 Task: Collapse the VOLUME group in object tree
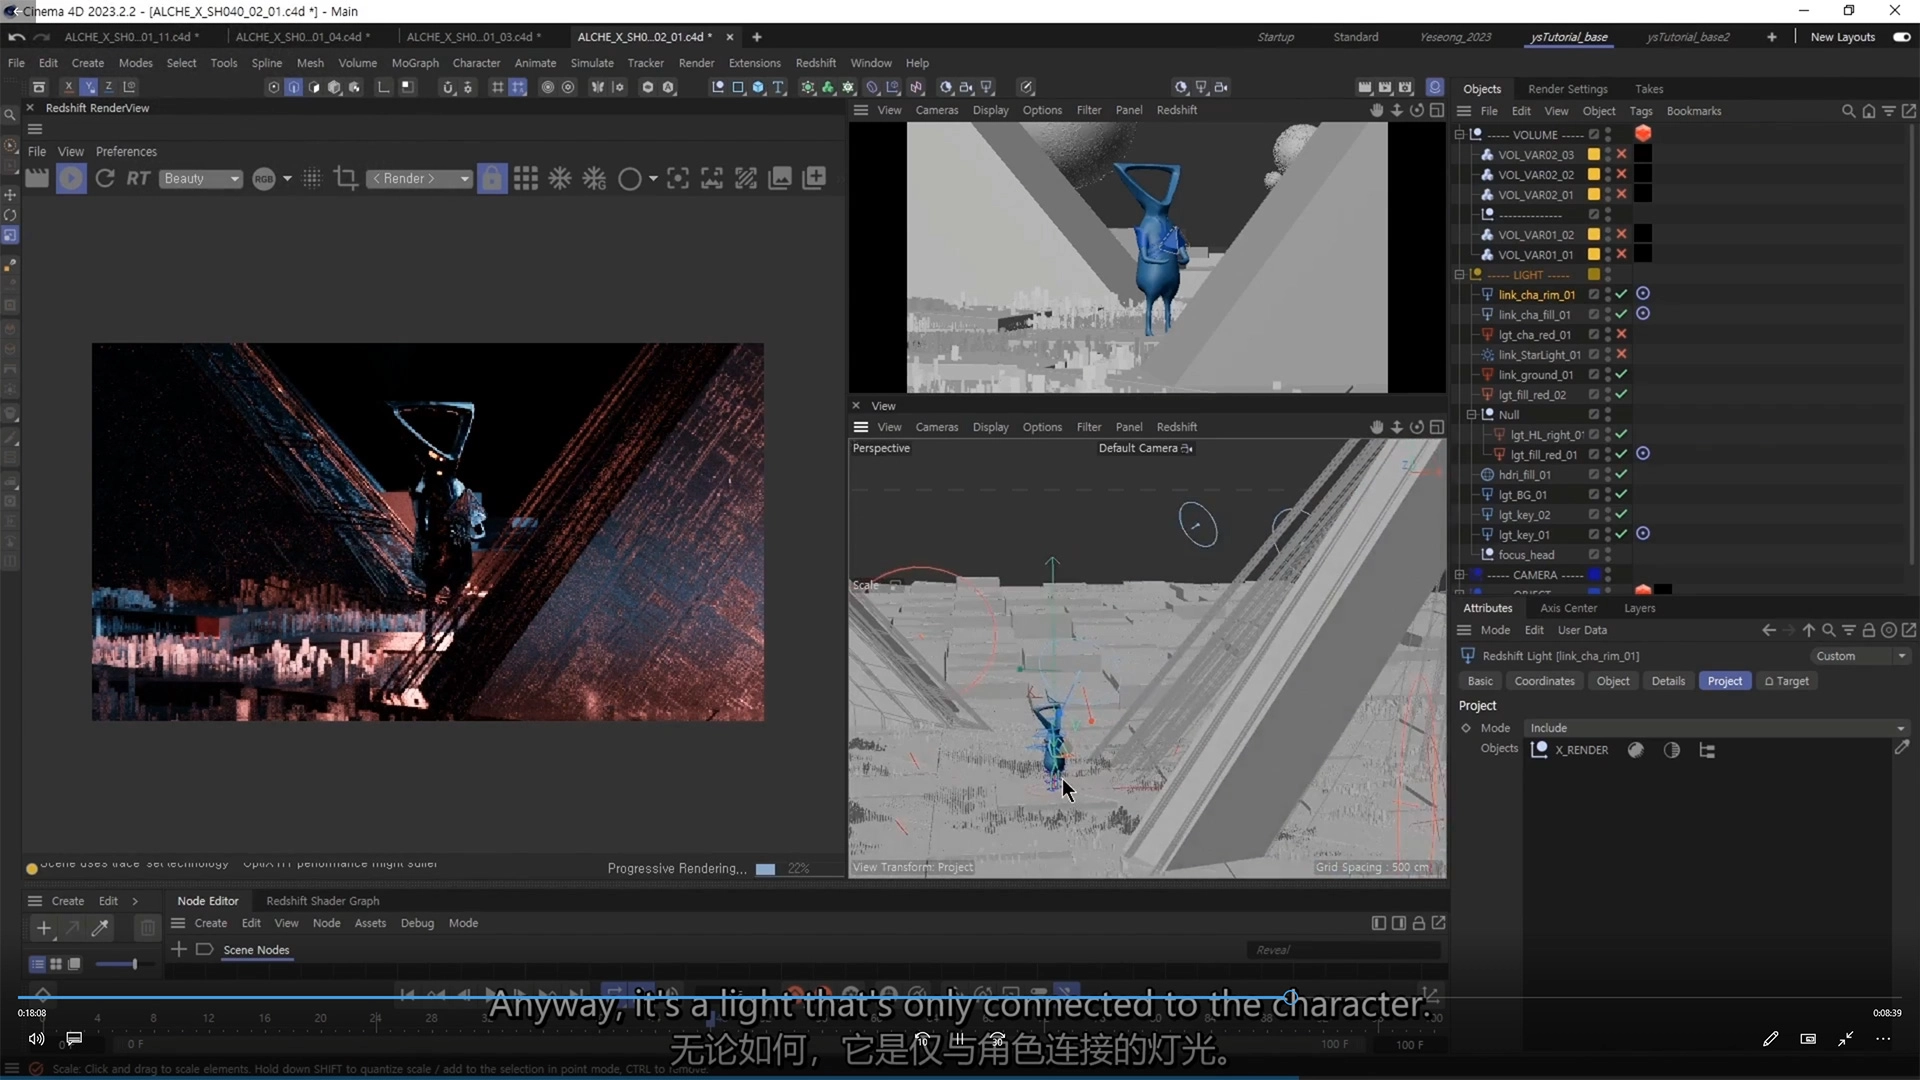(x=1459, y=135)
